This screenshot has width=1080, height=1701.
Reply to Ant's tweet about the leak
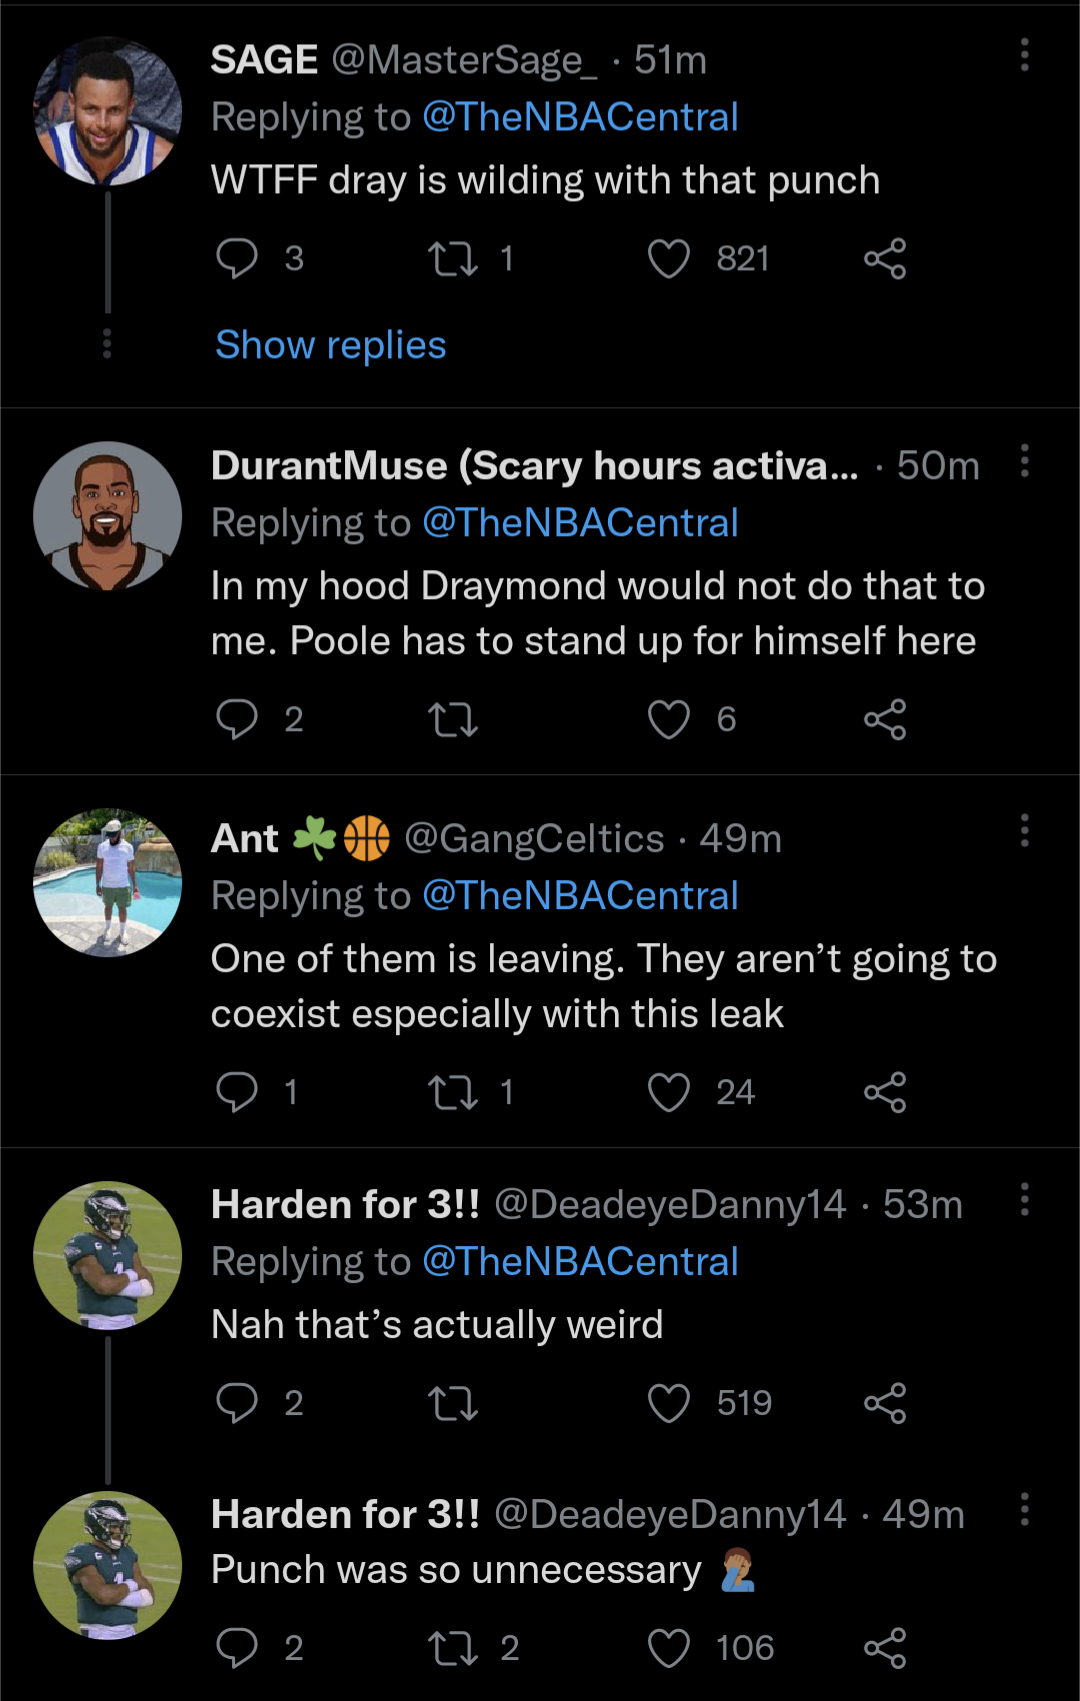237,1092
